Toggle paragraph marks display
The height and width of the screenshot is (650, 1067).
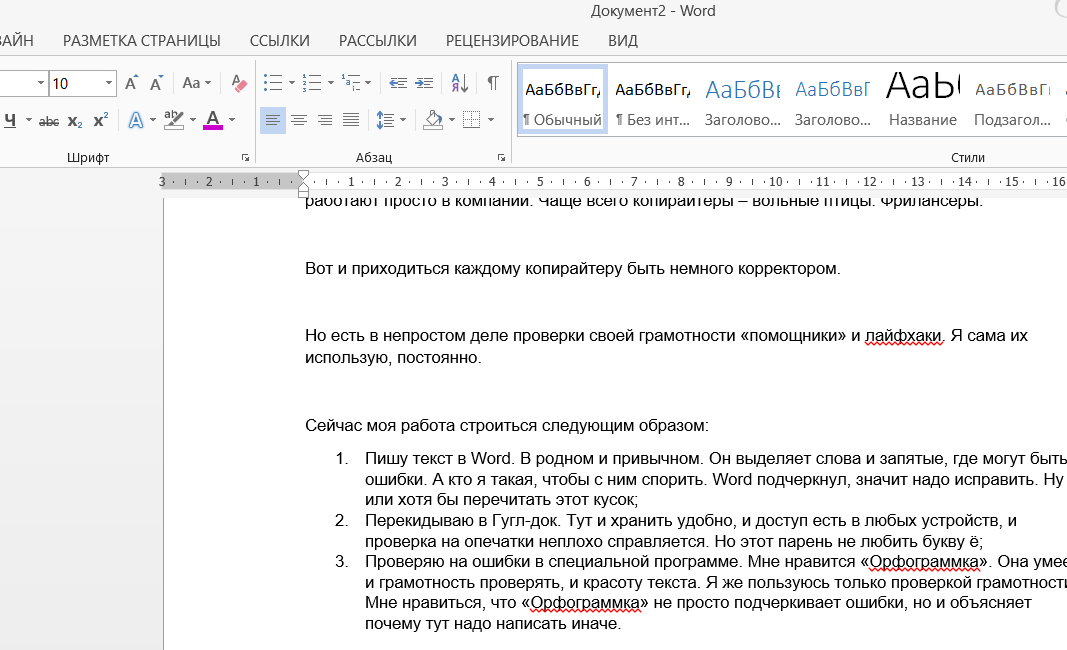pyautogui.click(x=491, y=83)
